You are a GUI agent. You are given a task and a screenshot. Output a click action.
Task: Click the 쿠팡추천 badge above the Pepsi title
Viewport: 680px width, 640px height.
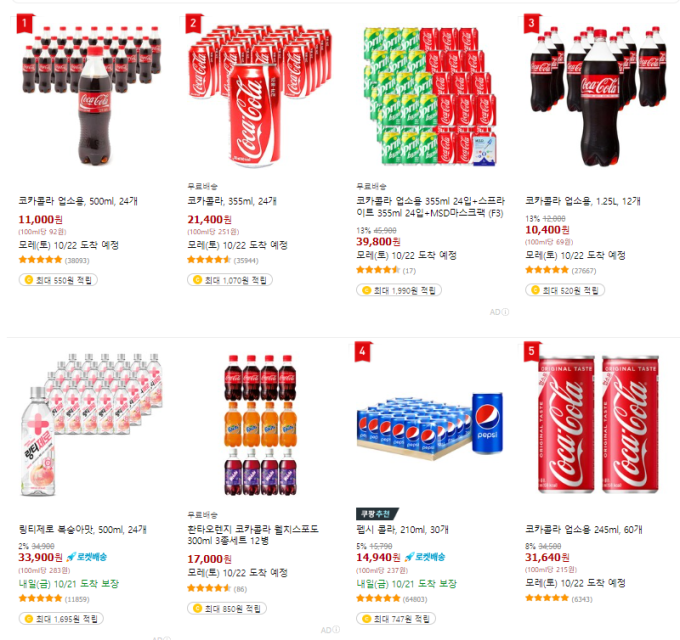(x=376, y=514)
